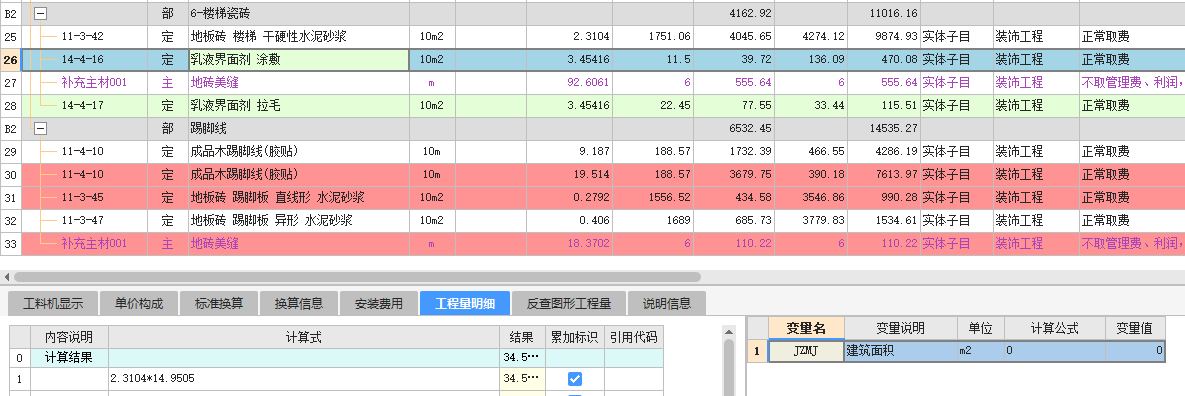Open the 安装费用 tab
1185x396 pixels.
click(379, 304)
